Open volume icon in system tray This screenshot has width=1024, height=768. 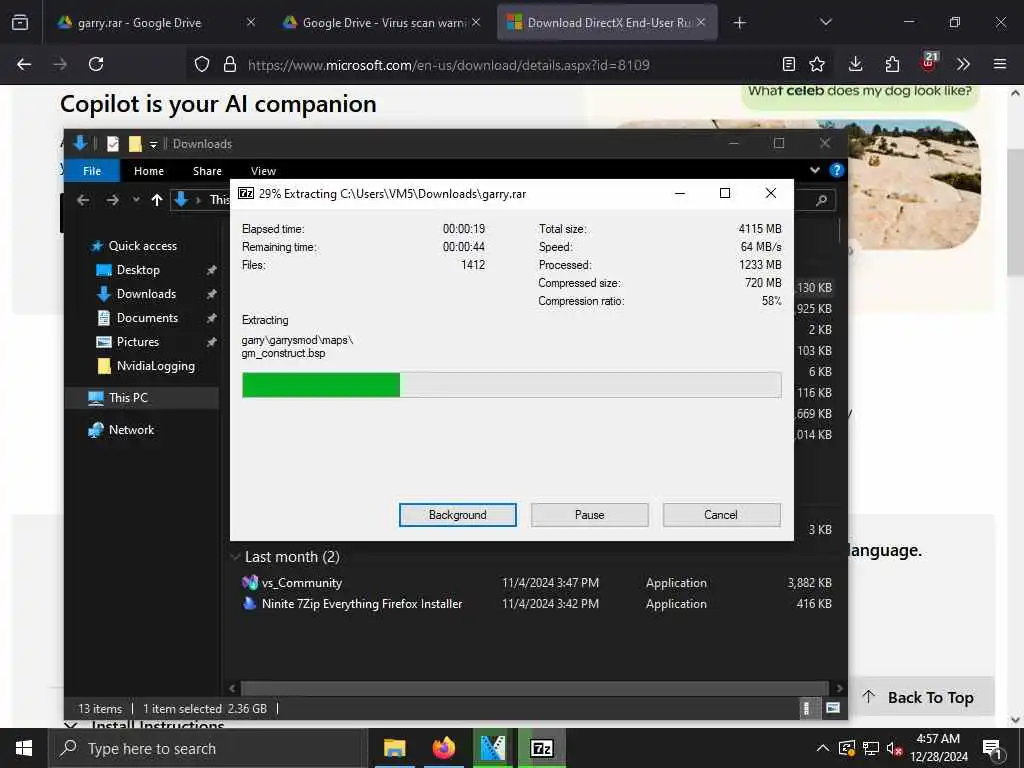[894, 748]
